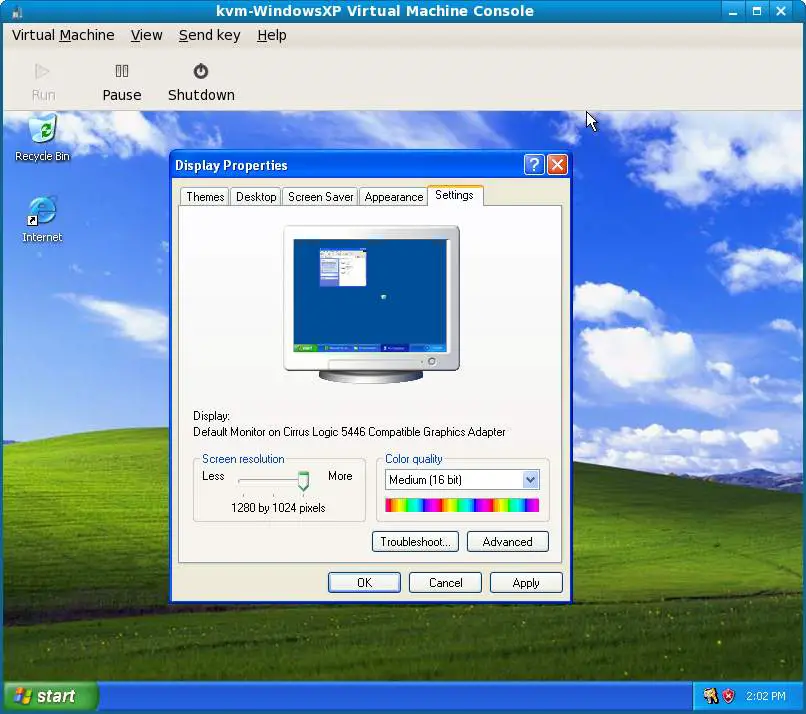Click the Windows messenger tray icon
Viewport: 806px width, 714px height.
pos(710,696)
